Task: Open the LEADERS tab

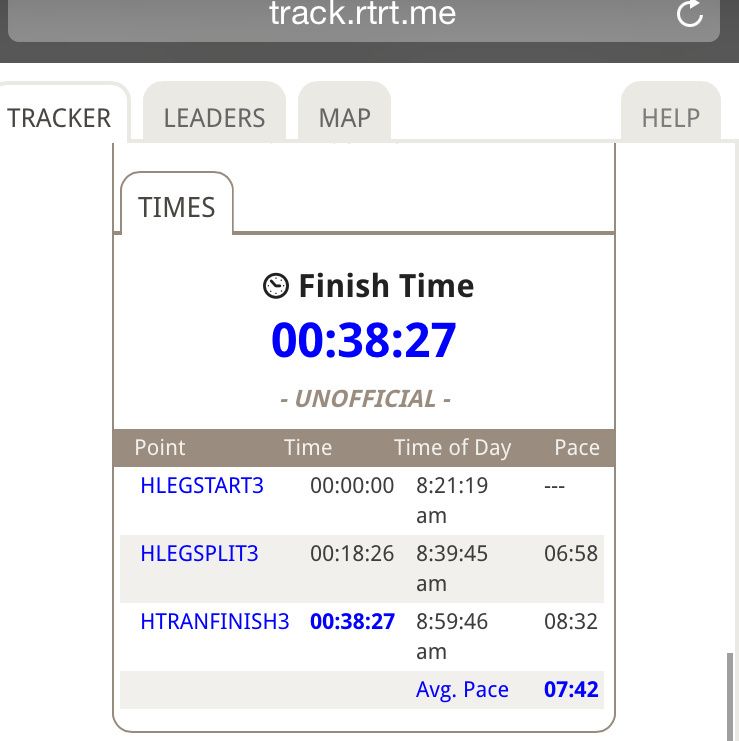Action: tap(214, 118)
